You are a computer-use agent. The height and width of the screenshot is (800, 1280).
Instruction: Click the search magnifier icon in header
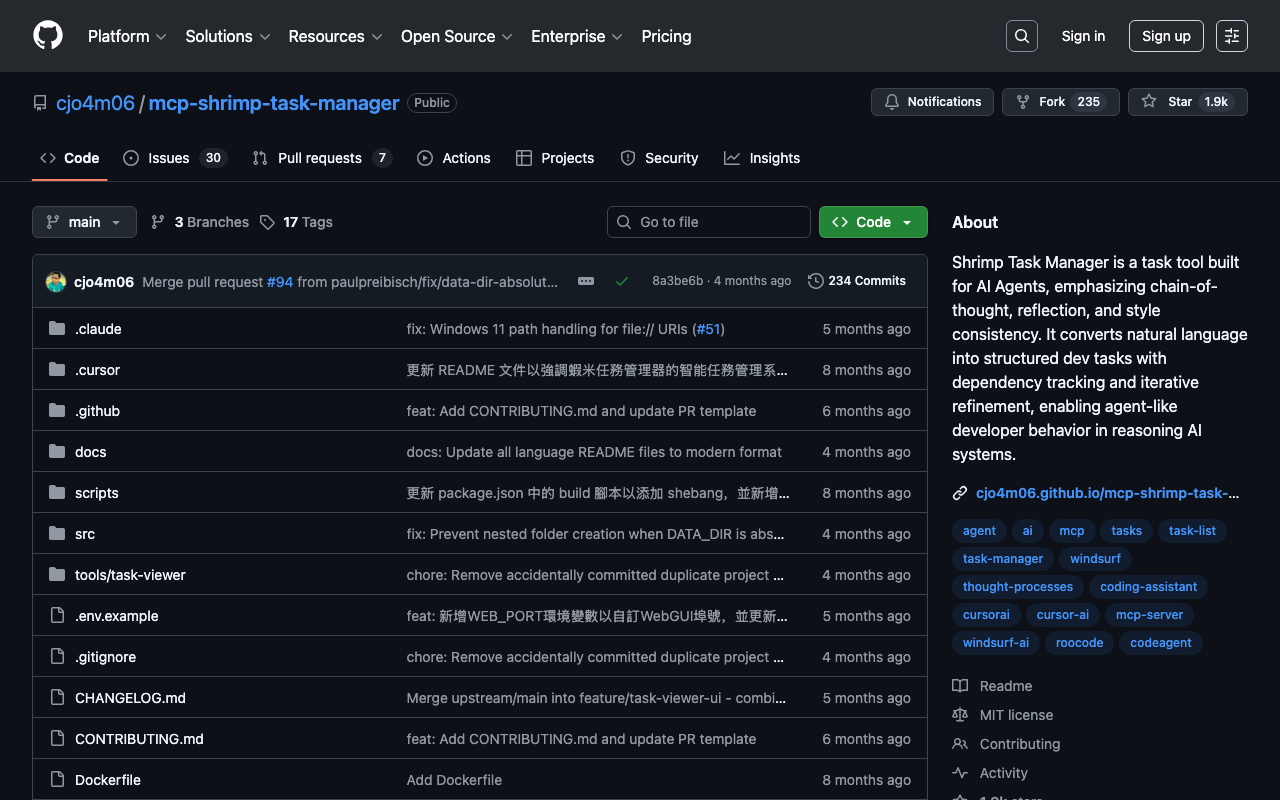1022,36
